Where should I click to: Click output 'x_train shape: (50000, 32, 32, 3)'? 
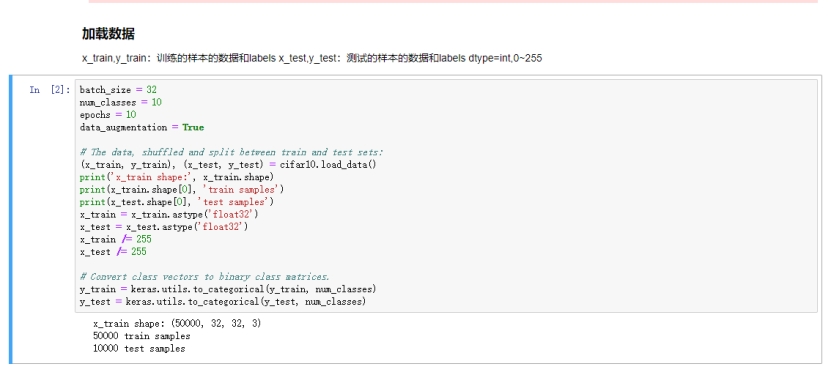[x=177, y=323]
